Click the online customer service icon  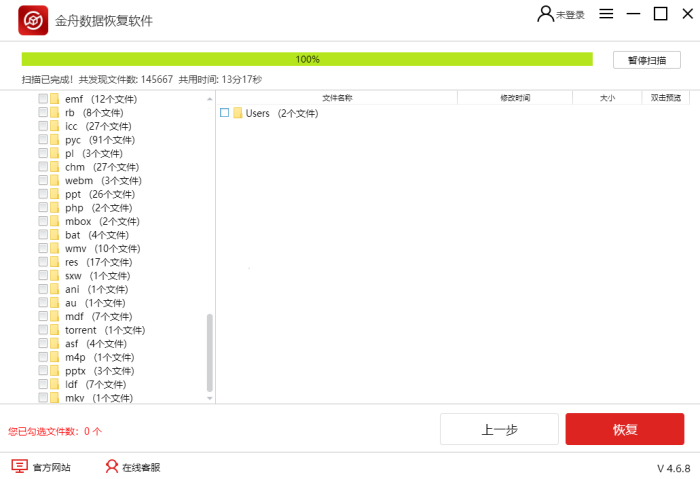(112, 467)
